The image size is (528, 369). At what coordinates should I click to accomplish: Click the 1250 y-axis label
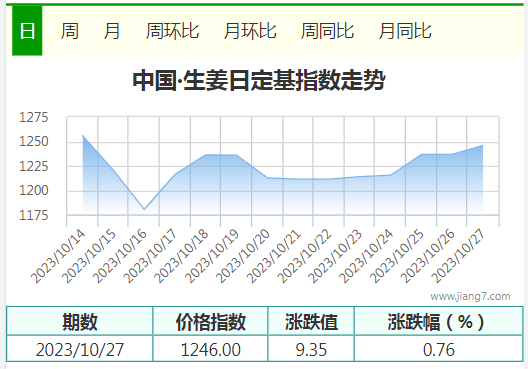click(x=34, y=142)
